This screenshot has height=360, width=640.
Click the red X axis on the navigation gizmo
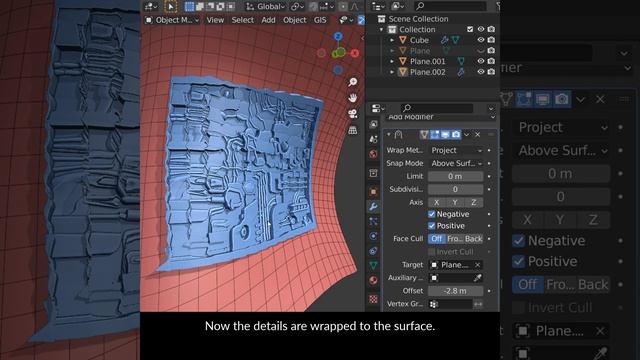pos(354,53)
